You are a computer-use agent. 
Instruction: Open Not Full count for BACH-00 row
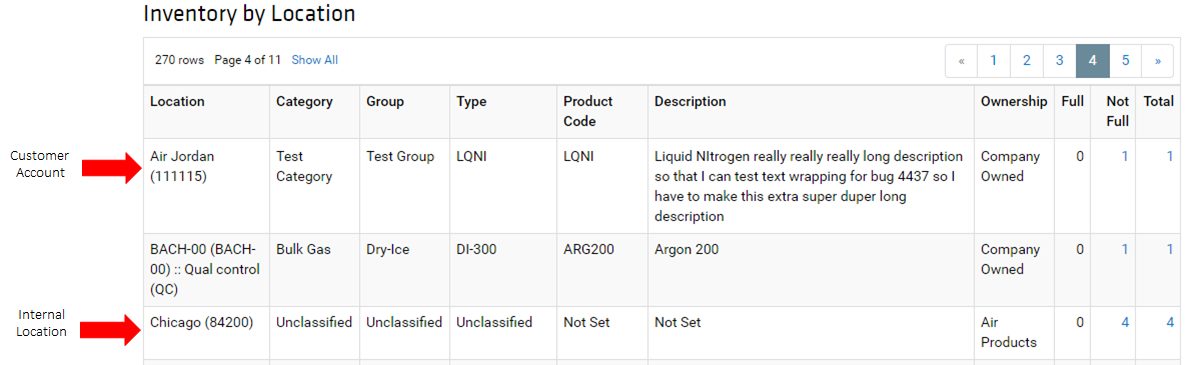tap(1125, 249)
